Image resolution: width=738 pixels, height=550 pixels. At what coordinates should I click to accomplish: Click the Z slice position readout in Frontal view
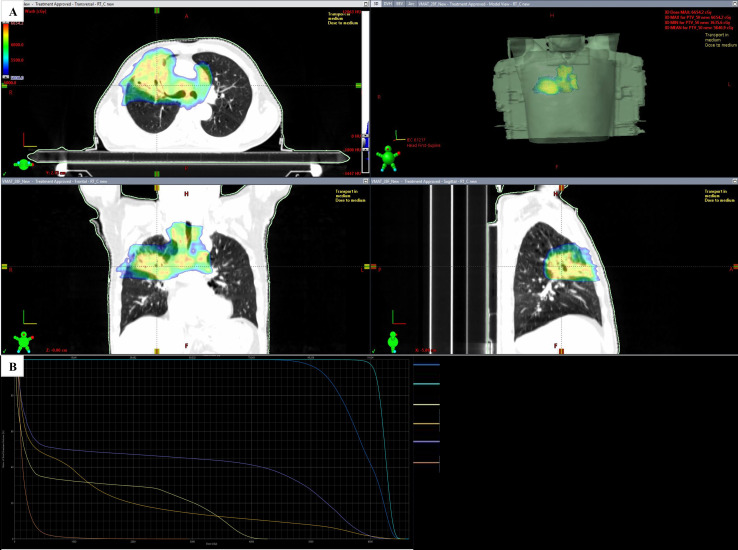pyautogui.click(x=56, y=350)
